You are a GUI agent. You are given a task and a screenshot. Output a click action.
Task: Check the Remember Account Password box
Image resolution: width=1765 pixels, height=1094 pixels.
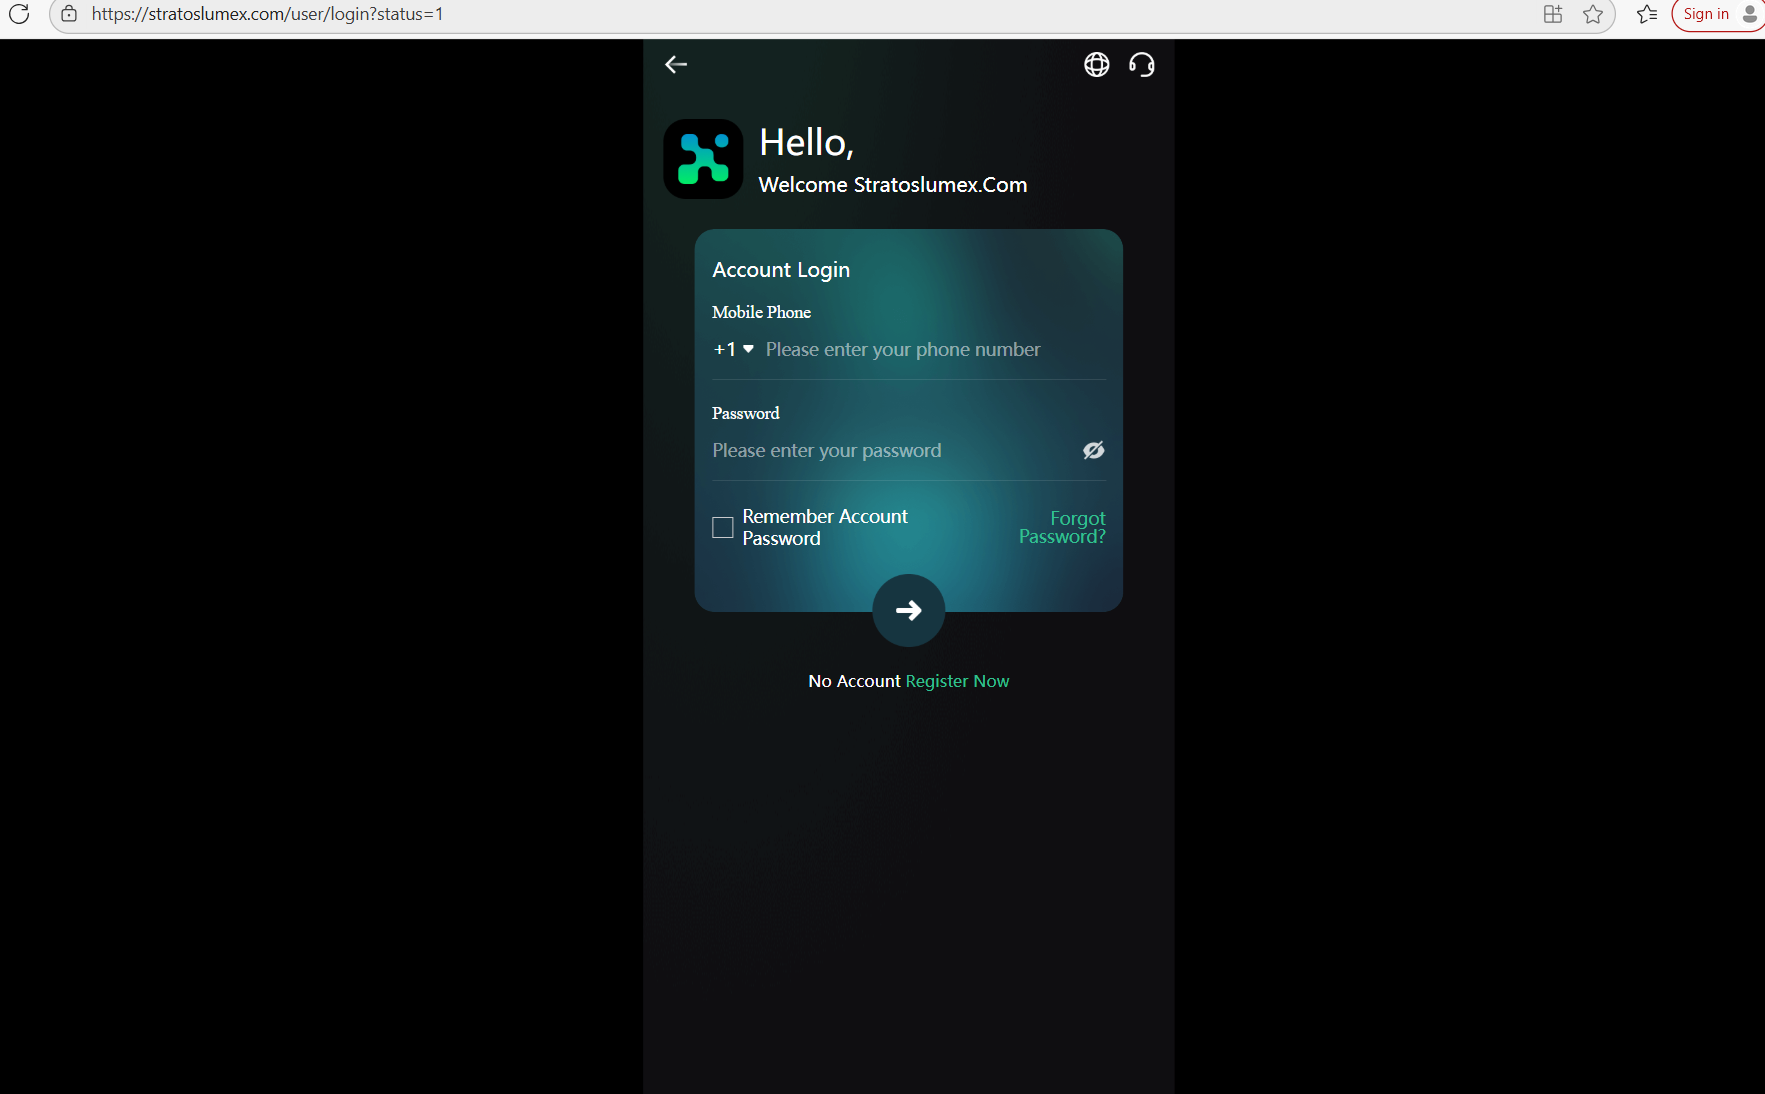pyautogui.click(x=722, y=527)
